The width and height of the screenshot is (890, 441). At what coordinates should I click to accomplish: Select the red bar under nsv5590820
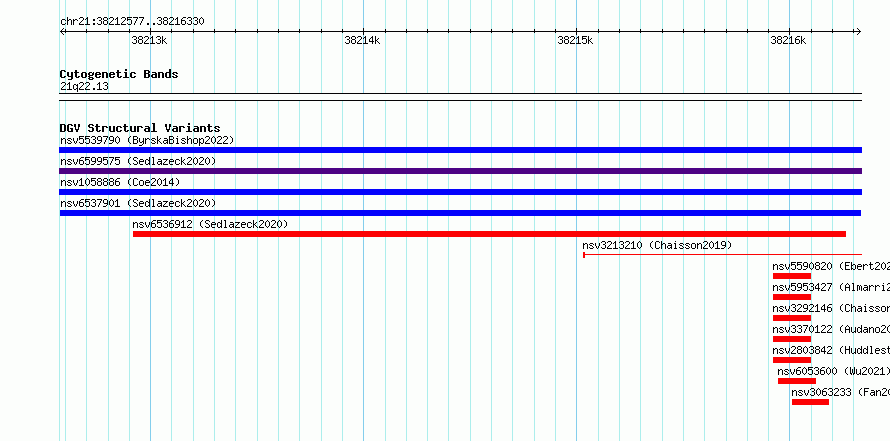[x=792, y=276]
